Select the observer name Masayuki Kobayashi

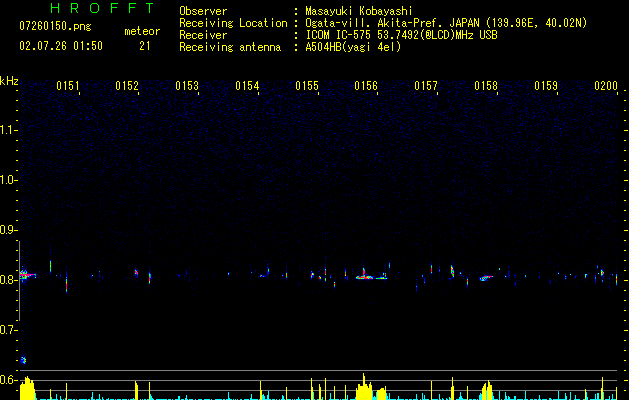359,11
